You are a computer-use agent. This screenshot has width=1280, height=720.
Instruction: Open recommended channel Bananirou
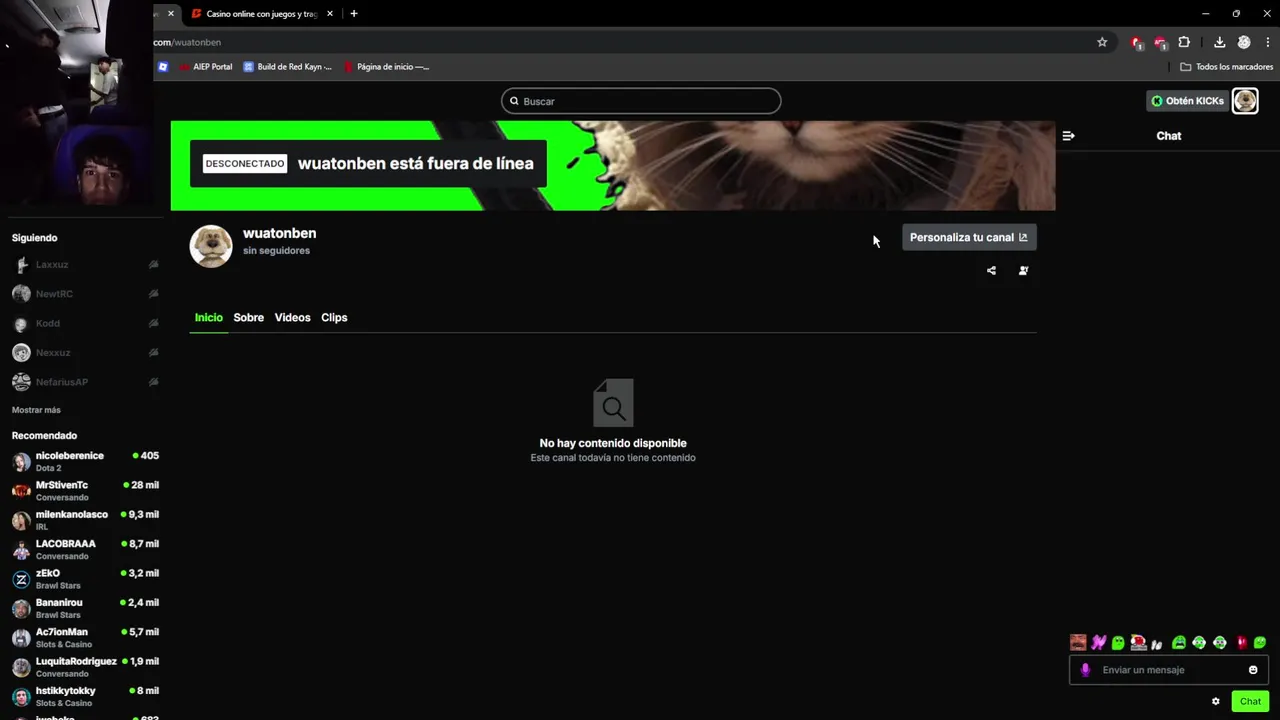tap(85, 608)
